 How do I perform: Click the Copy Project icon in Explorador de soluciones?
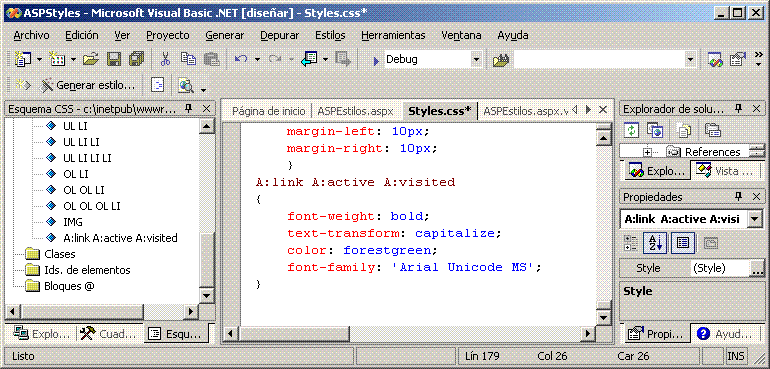655,130
